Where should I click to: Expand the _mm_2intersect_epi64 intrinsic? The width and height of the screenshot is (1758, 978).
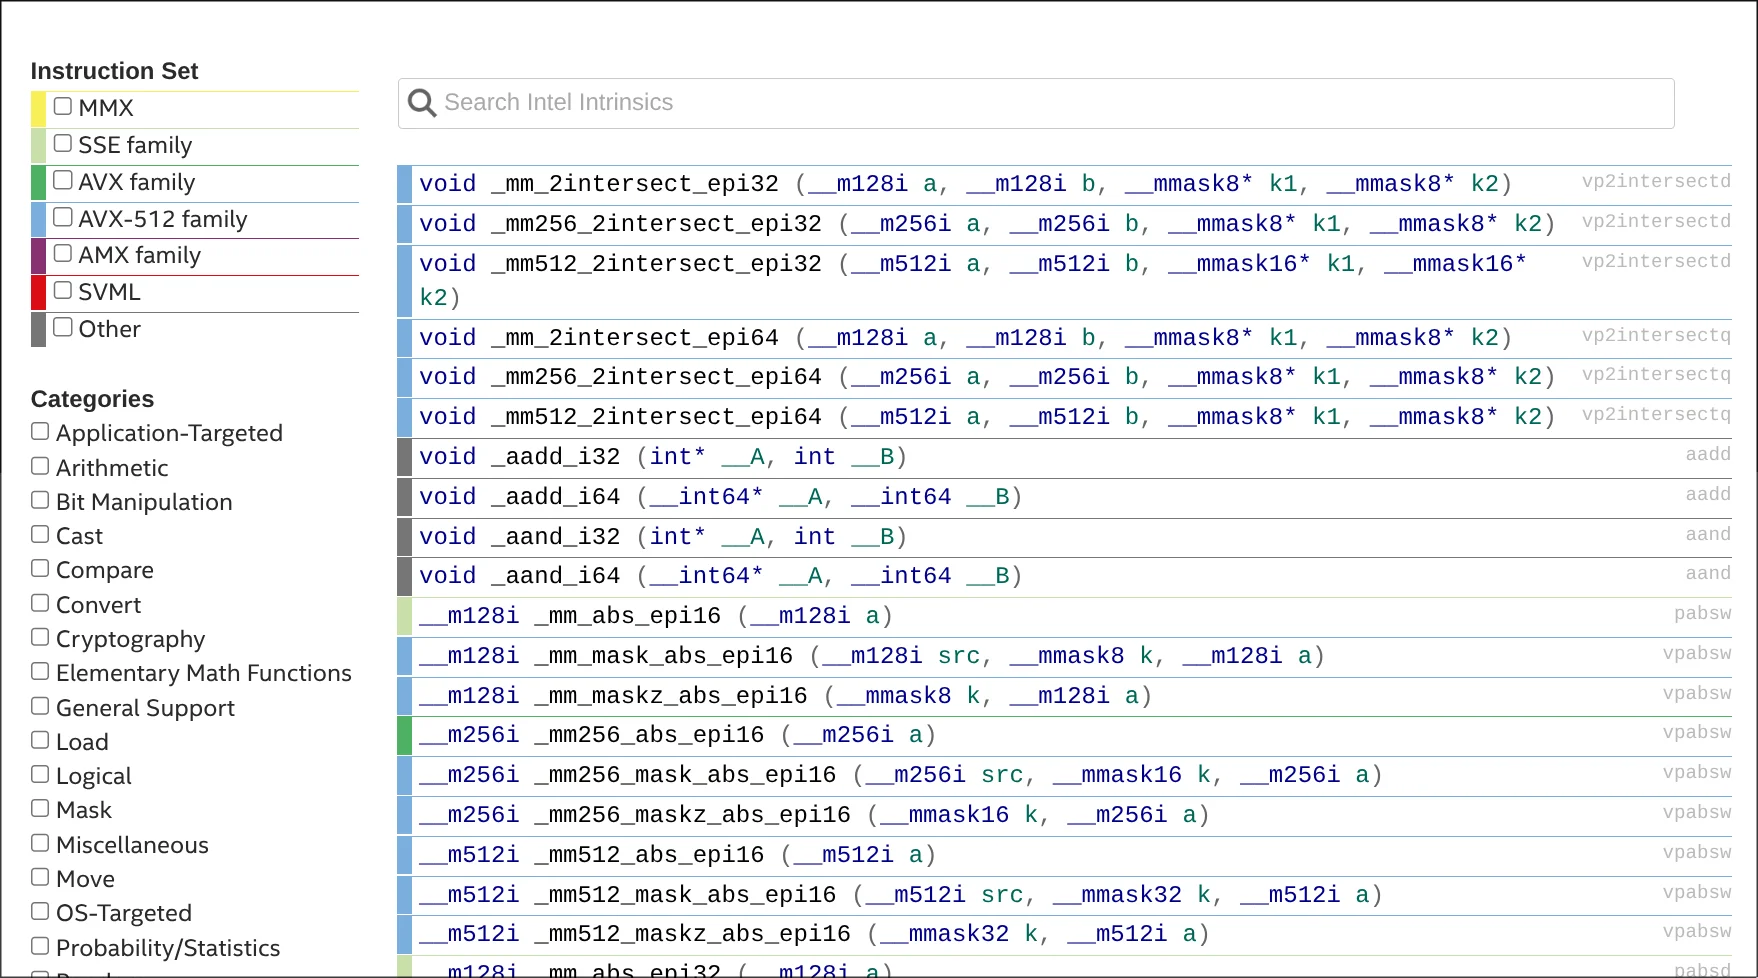1064,338
